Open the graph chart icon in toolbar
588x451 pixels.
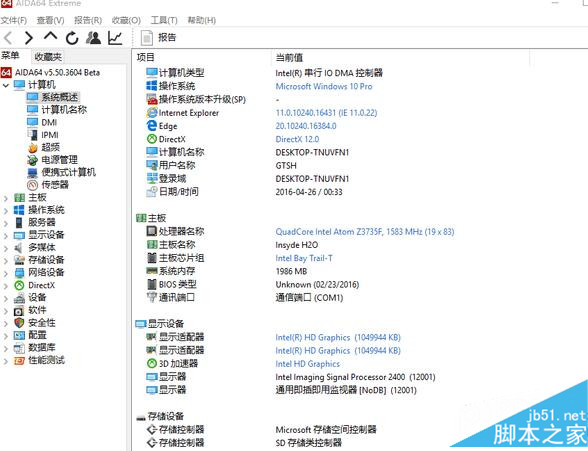(x=115, y=38)
